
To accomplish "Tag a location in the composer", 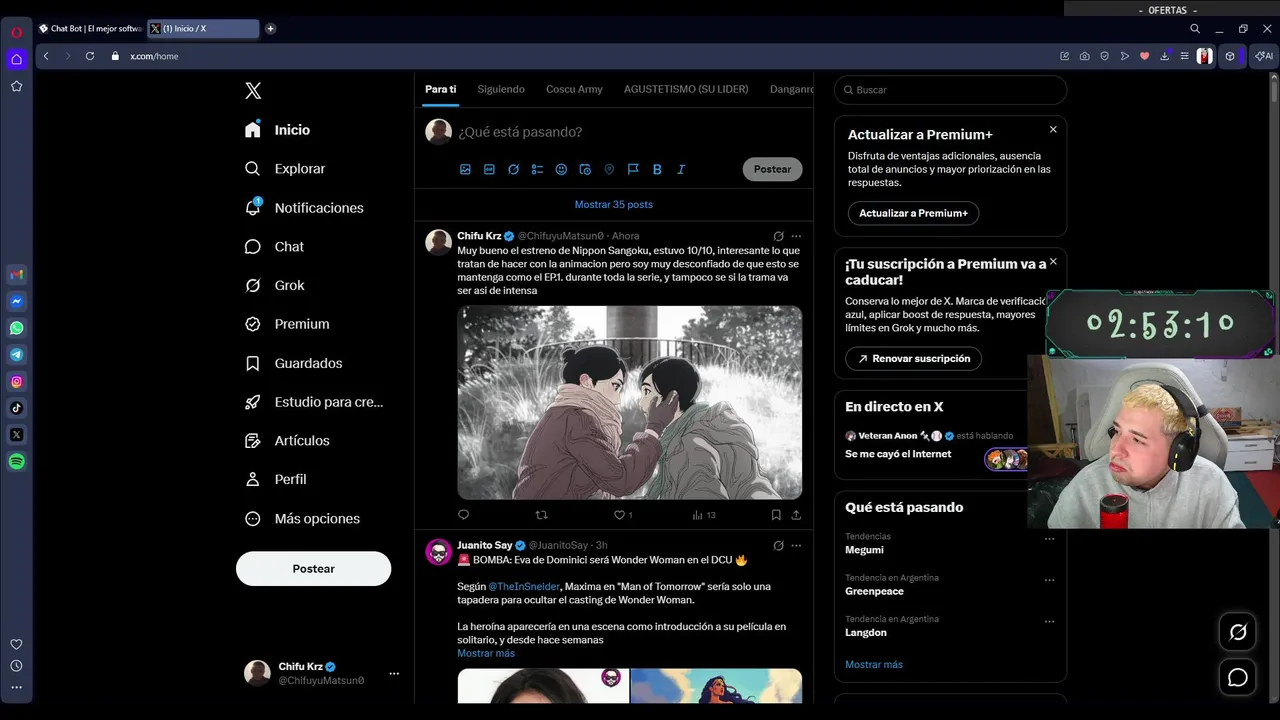I will tap(609, 169).
